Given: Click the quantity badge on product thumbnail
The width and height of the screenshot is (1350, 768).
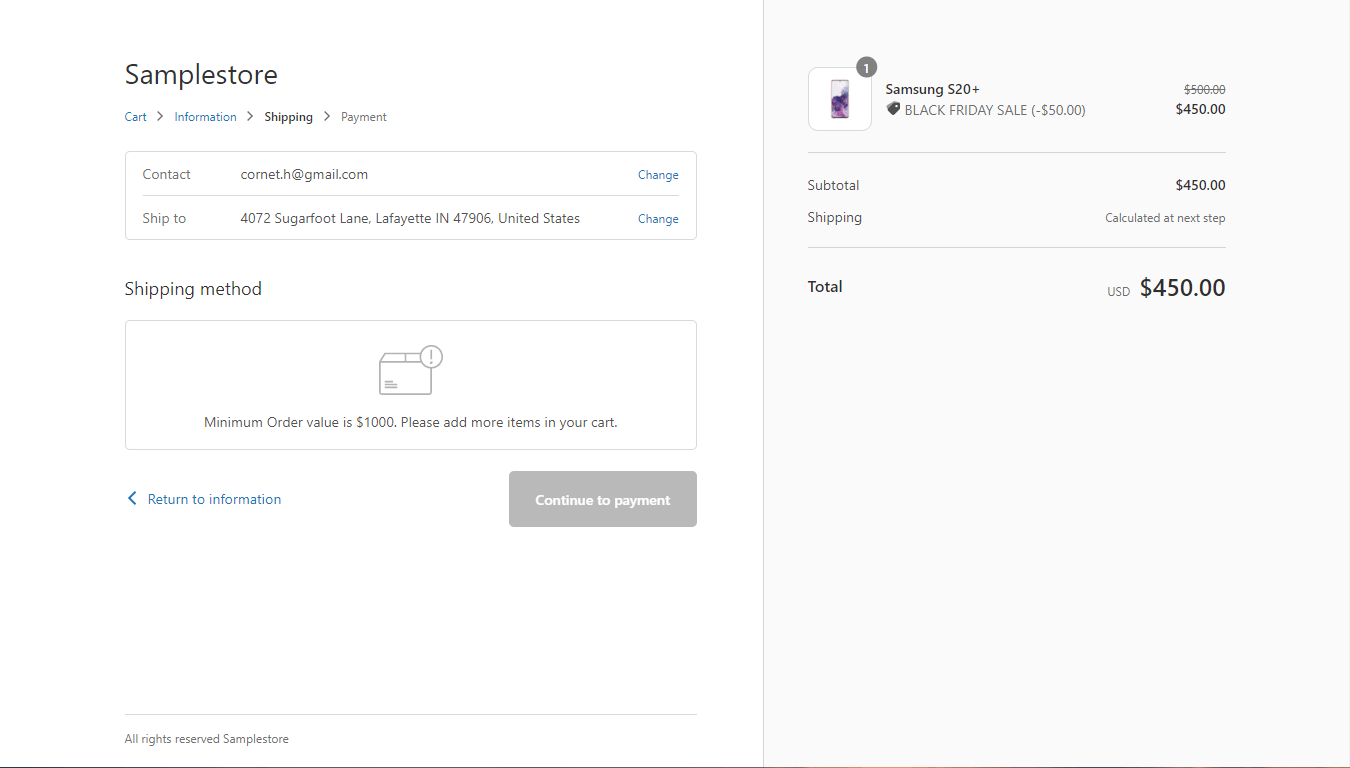Looking at the screenshot, I should [866, 68].
